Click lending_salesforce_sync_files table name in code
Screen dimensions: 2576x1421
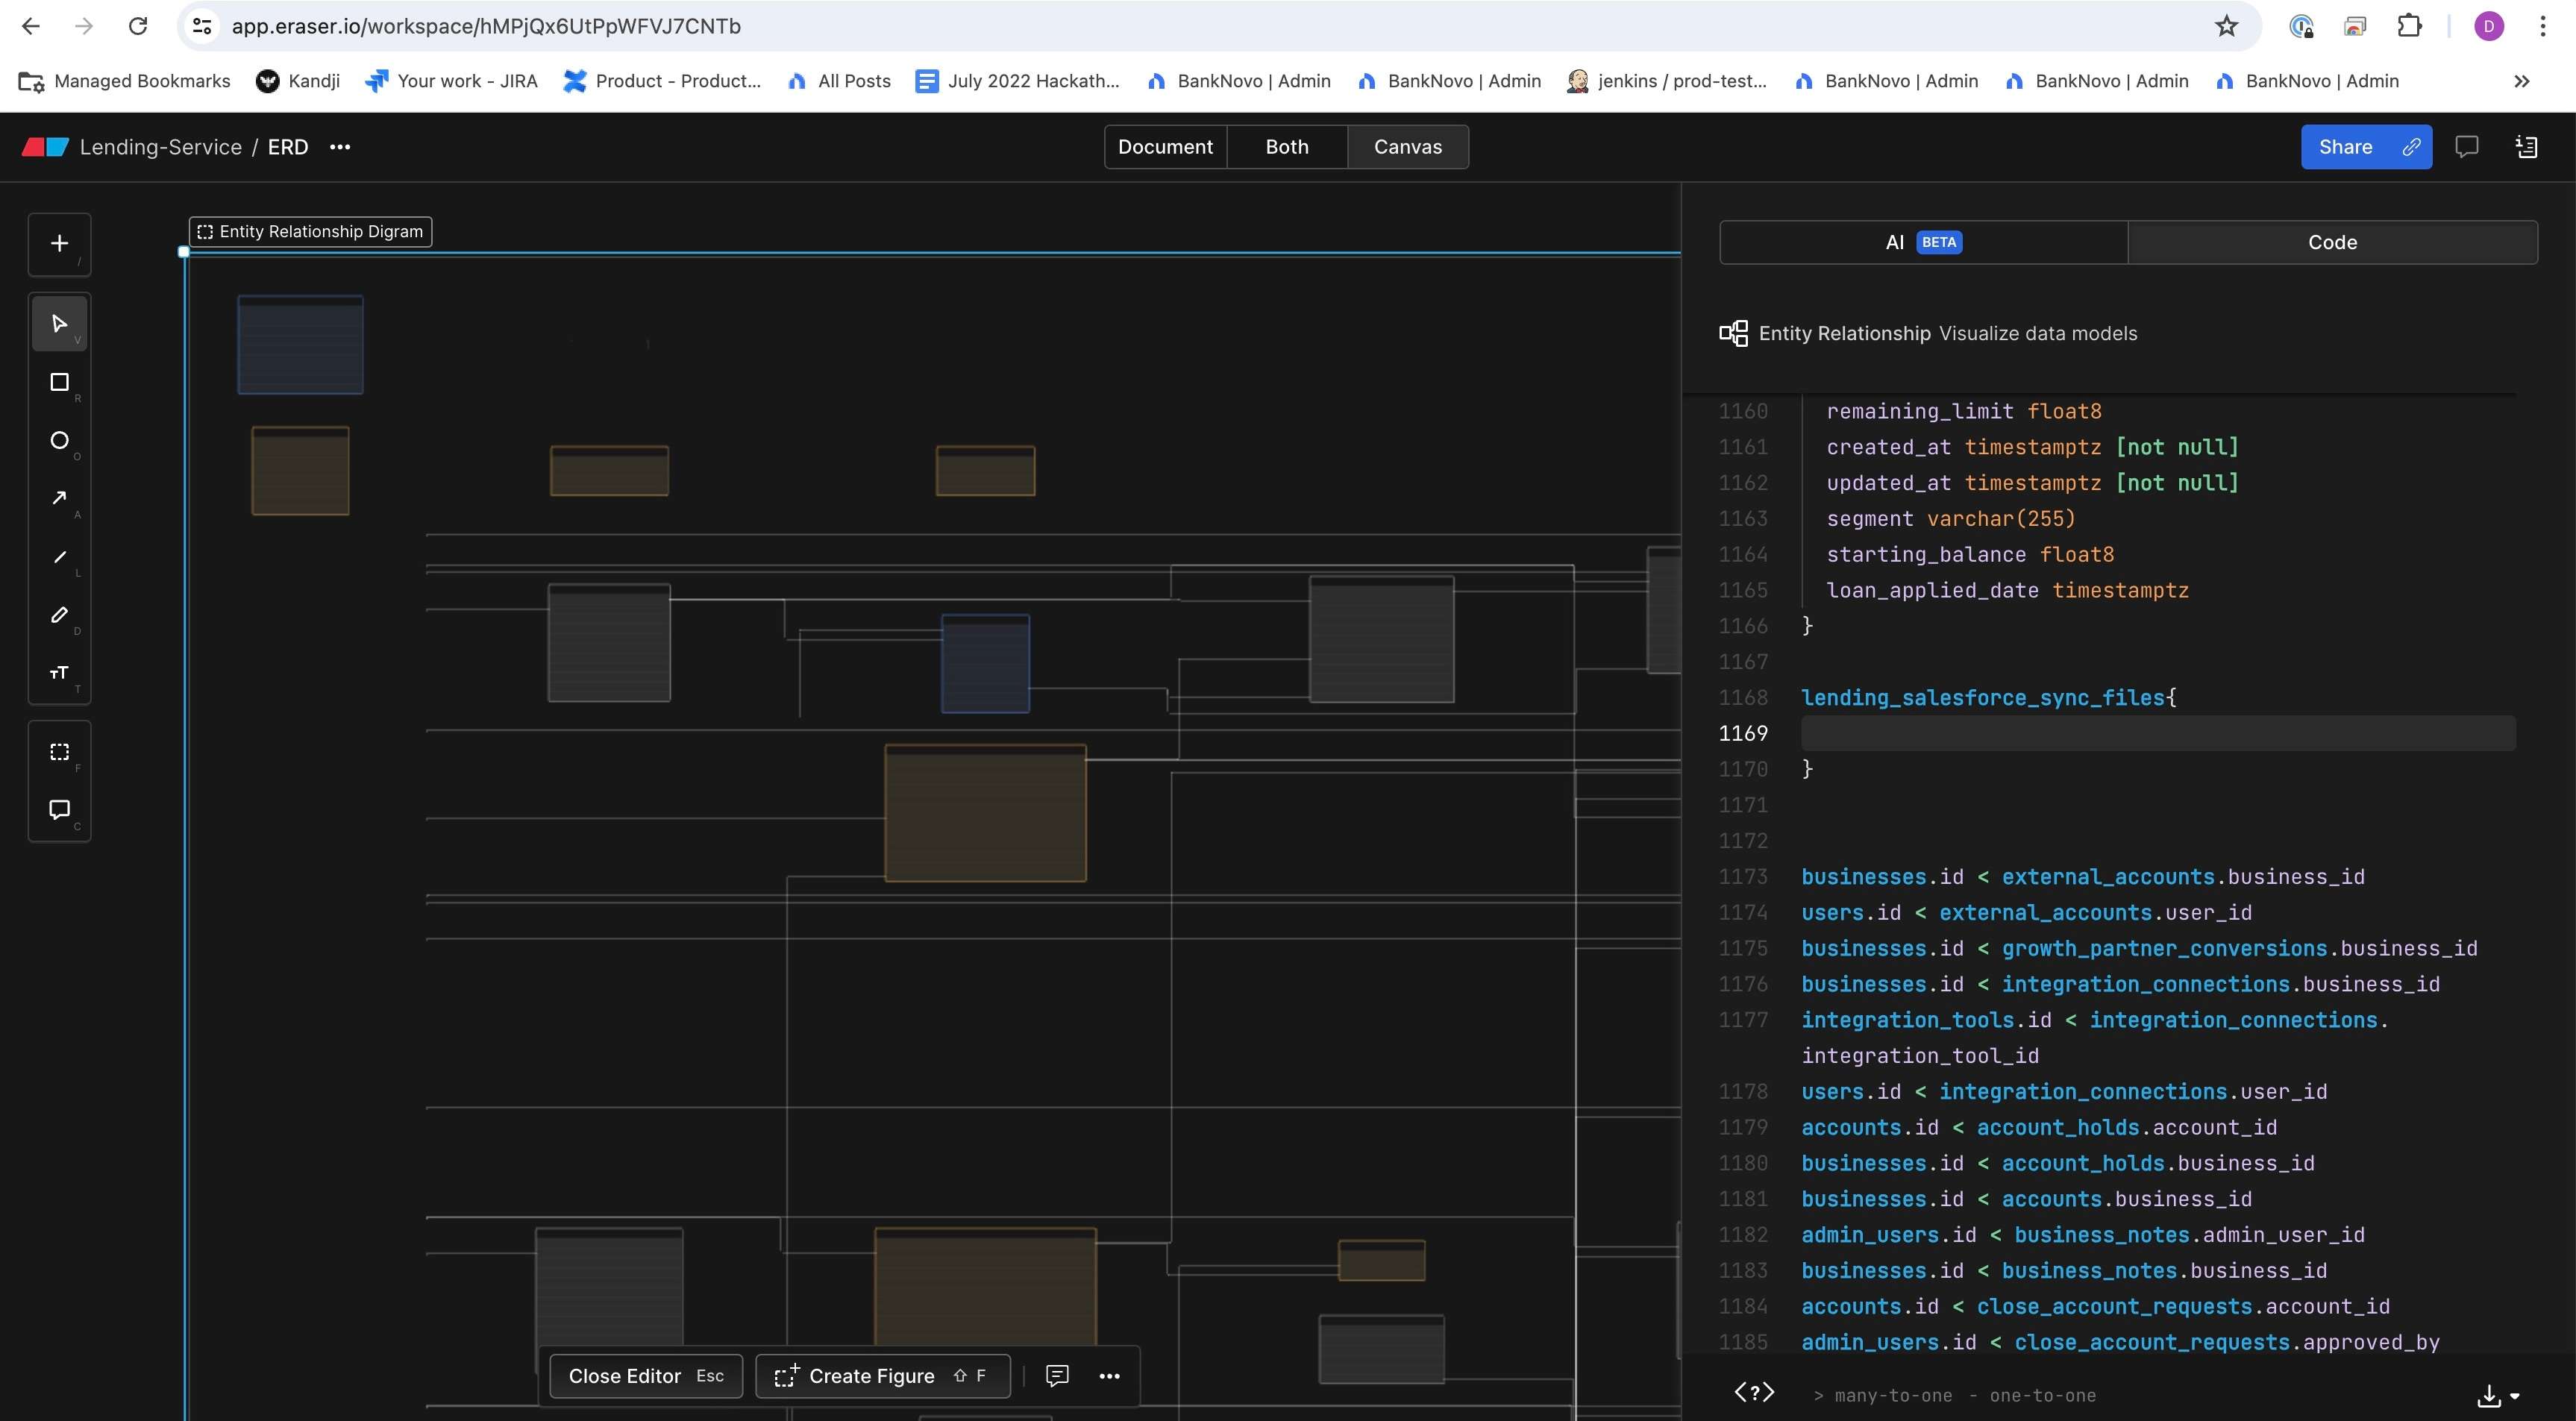click(1983, 697)
